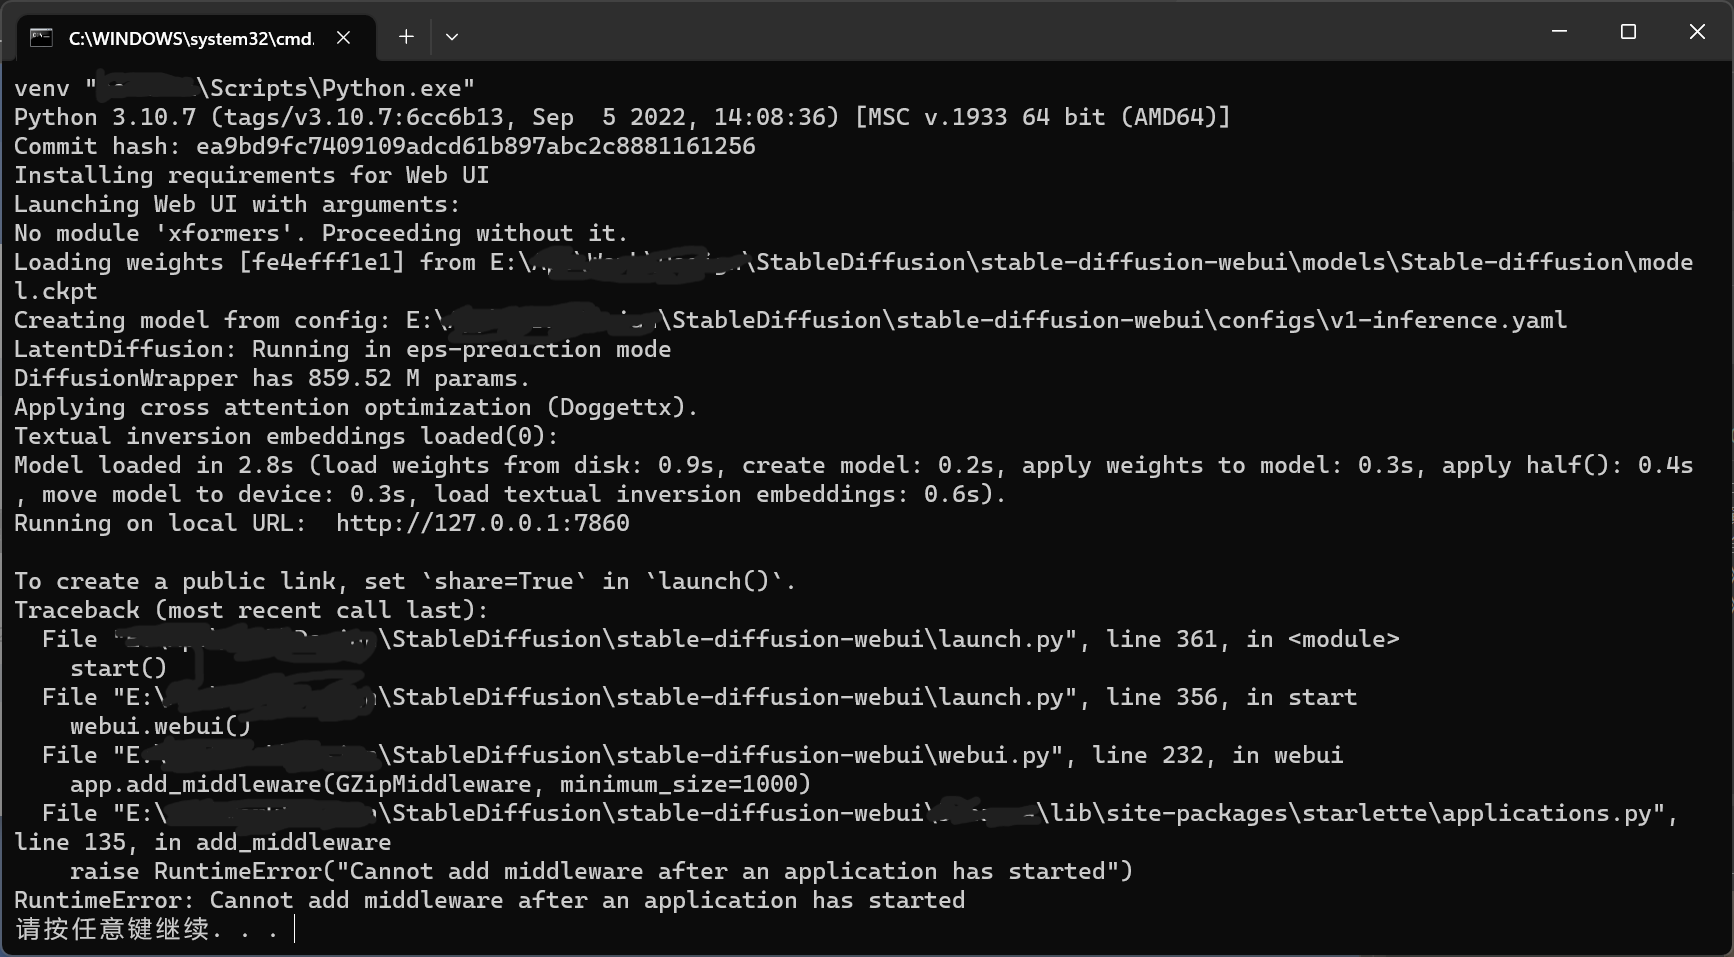This screenshot has width=1734, height=957.
Task: Click the Traceback (most recent call last) line
Action: coord(251,610)
